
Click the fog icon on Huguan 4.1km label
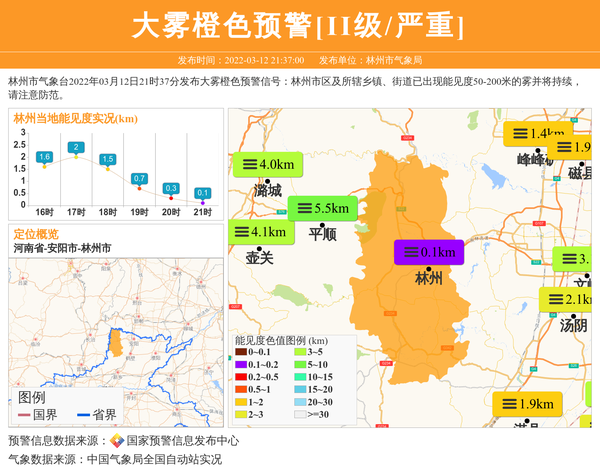coord(241,232)
